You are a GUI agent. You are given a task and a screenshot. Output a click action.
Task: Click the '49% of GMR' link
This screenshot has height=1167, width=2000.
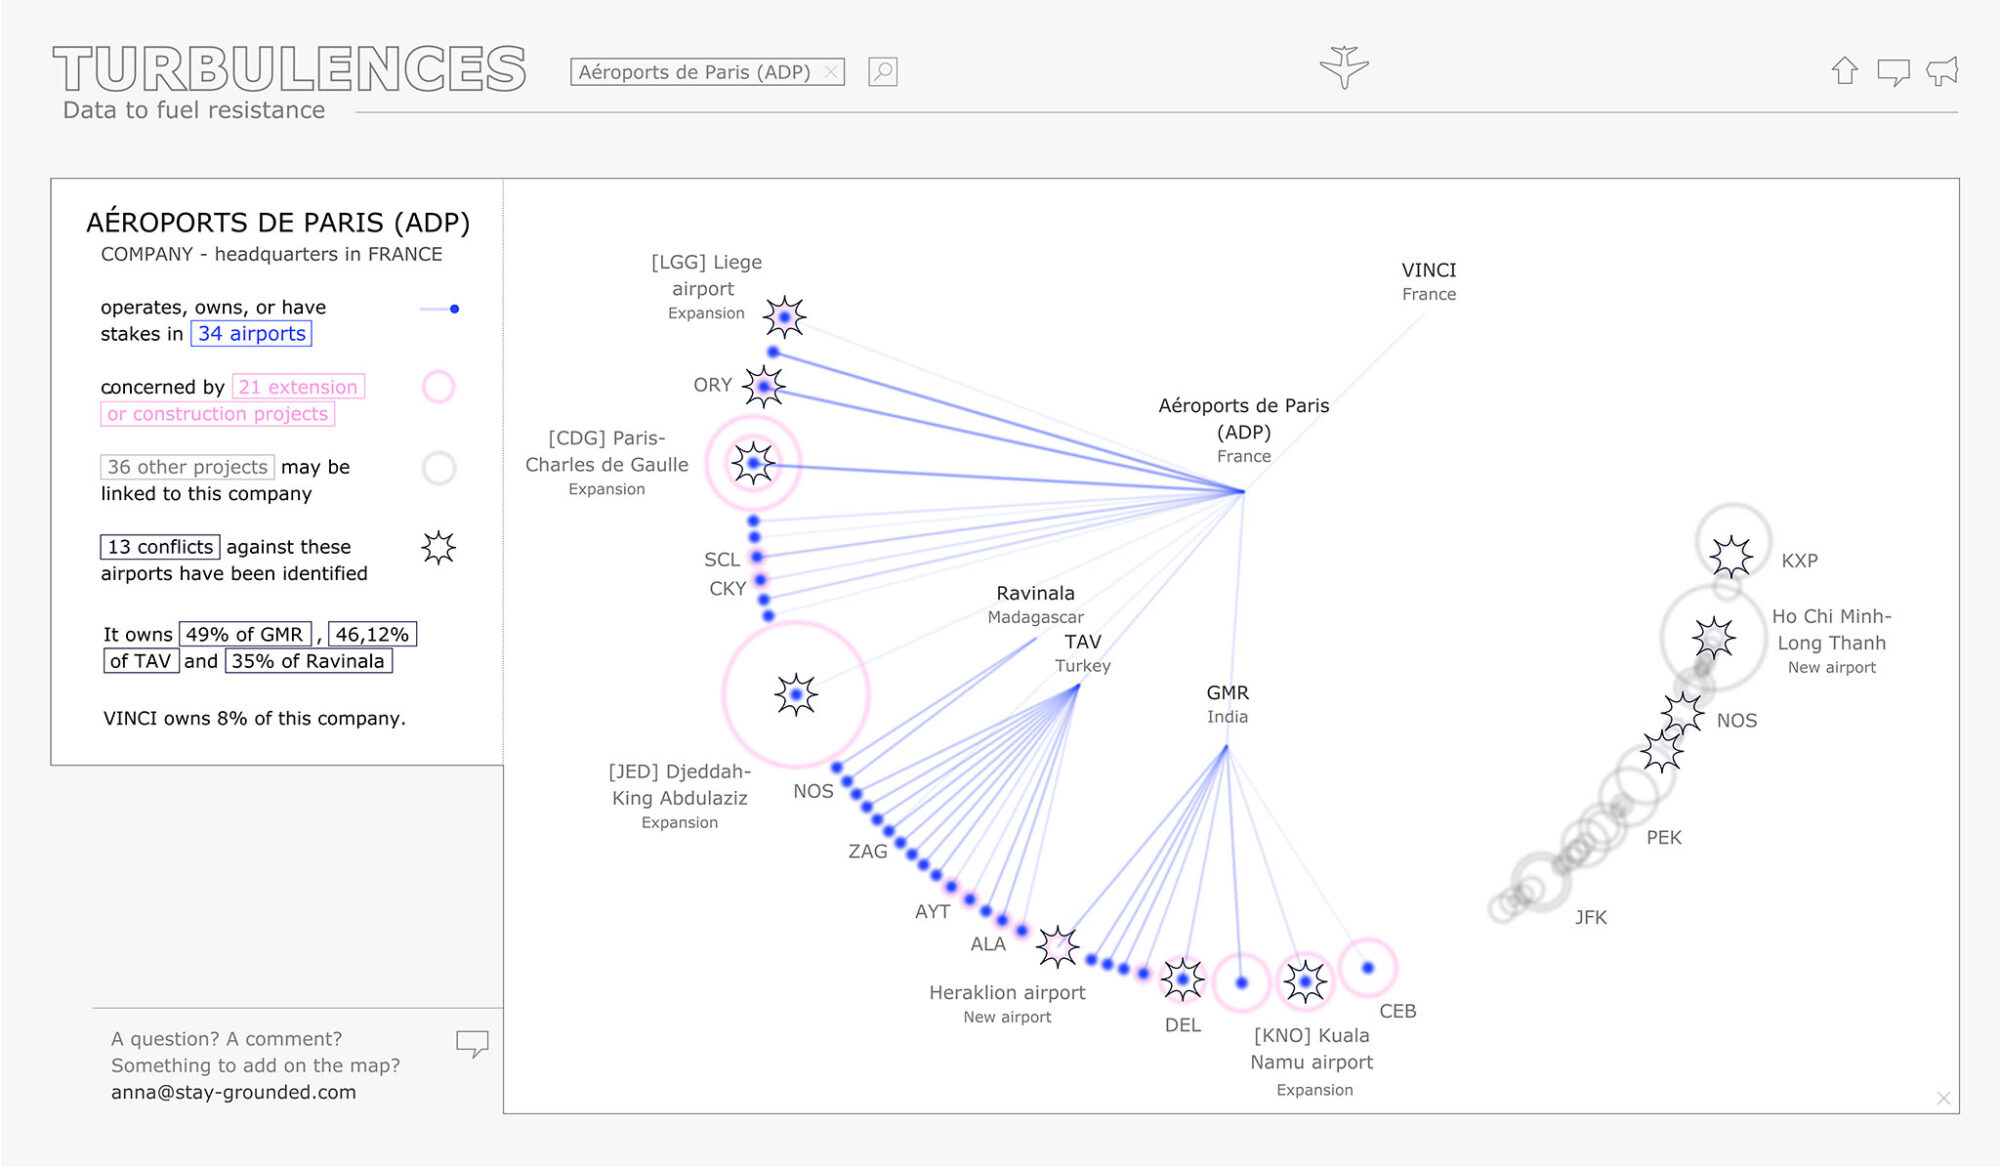(244, 634)
